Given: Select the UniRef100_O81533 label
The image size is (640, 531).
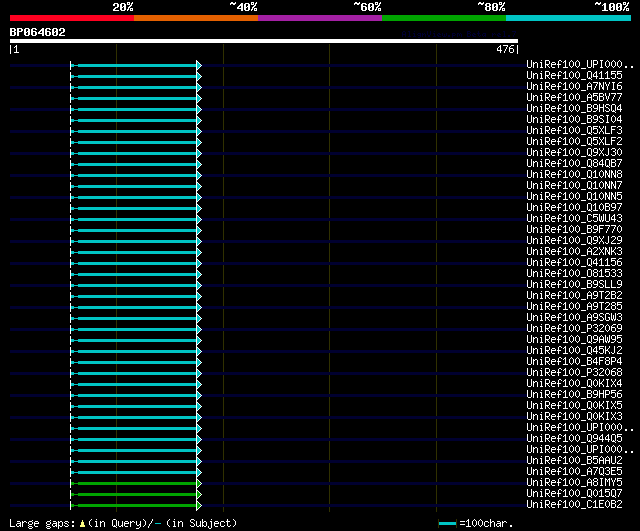Looking at the screenshot, I should click(x=574, y=274).
